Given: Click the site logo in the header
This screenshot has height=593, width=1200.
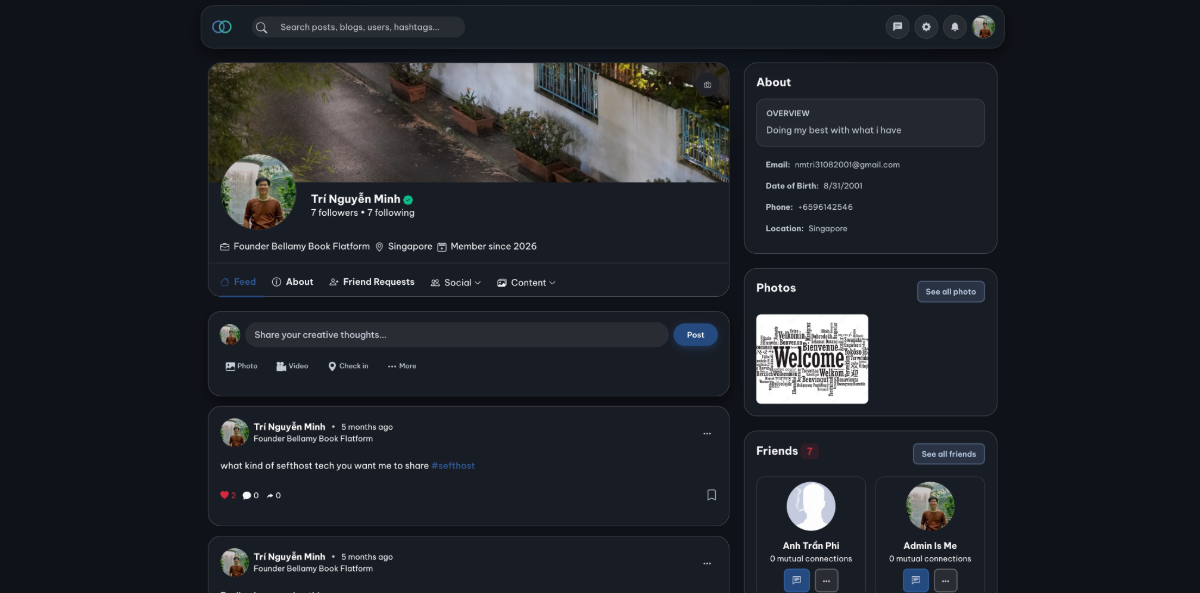Looking at the screenshot, I should pos(222,27).
